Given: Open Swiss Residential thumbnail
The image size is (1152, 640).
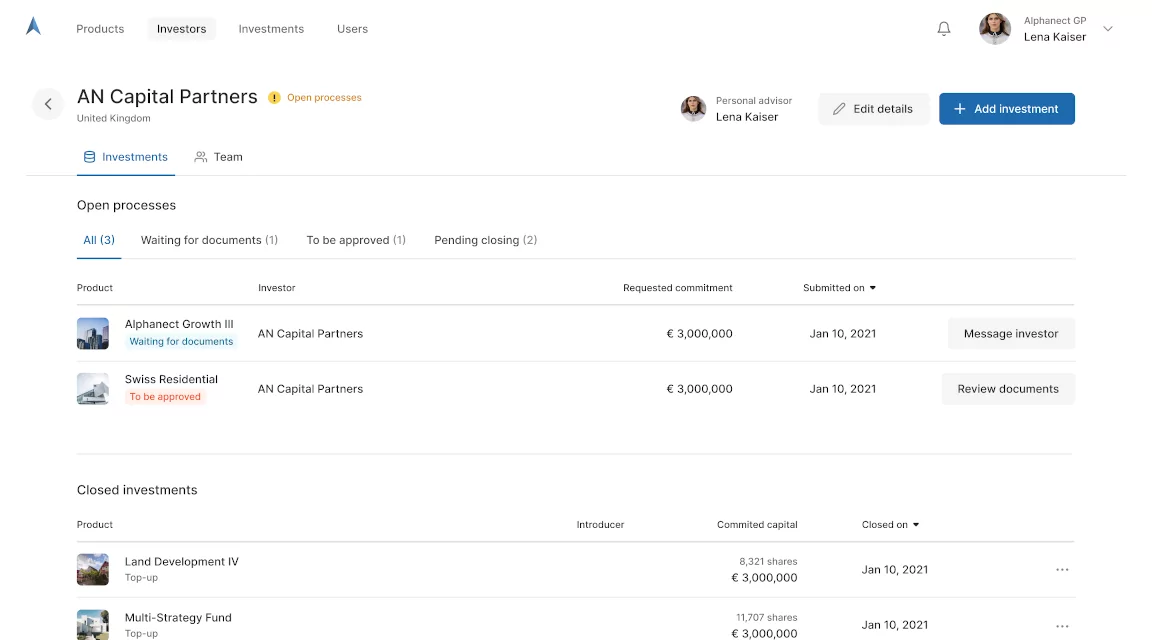Looking at the screenshot, I should 93,389.
